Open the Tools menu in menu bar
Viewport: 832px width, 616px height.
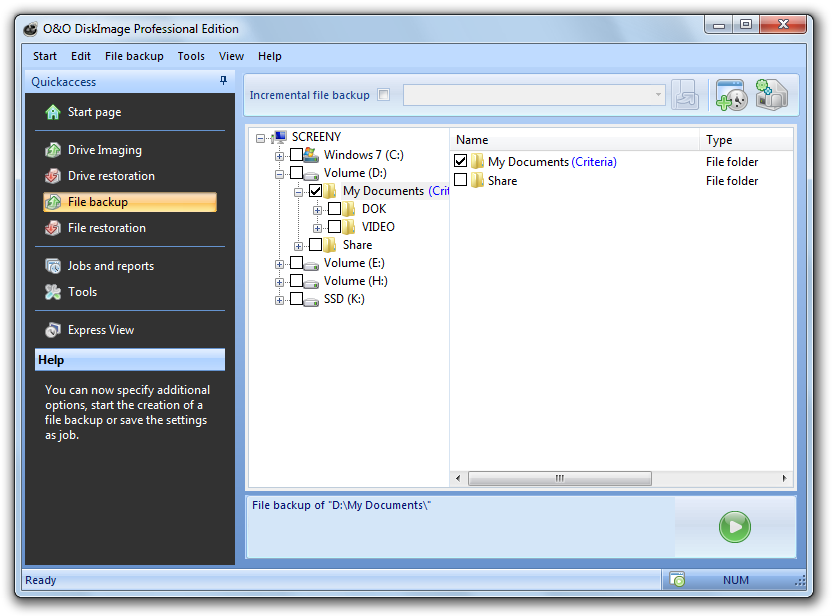pos(191,56)
